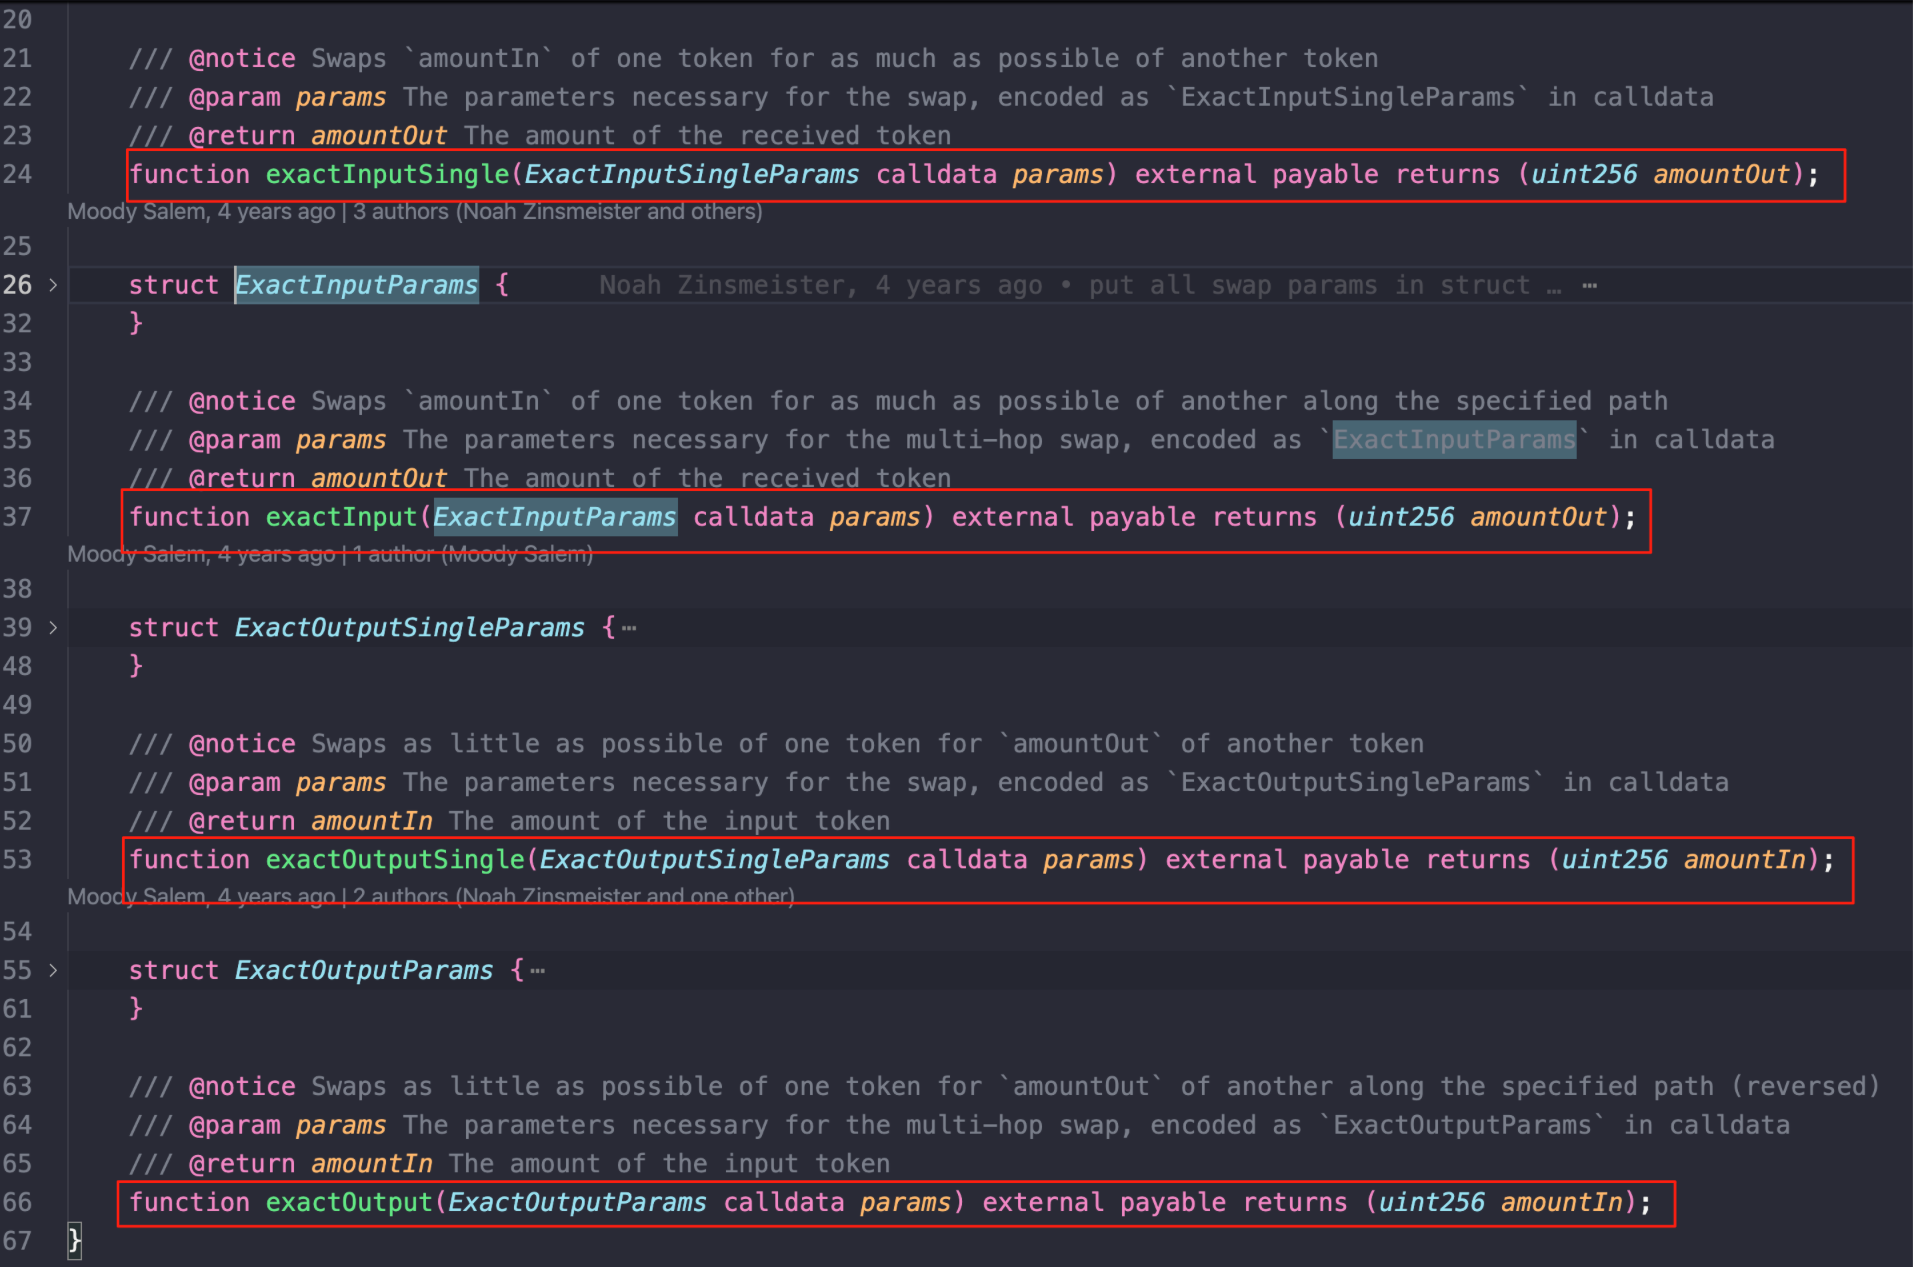Click the ellipsis icon at end of line 26
1914x1268 pixels.
click(x=1589, y=286)
